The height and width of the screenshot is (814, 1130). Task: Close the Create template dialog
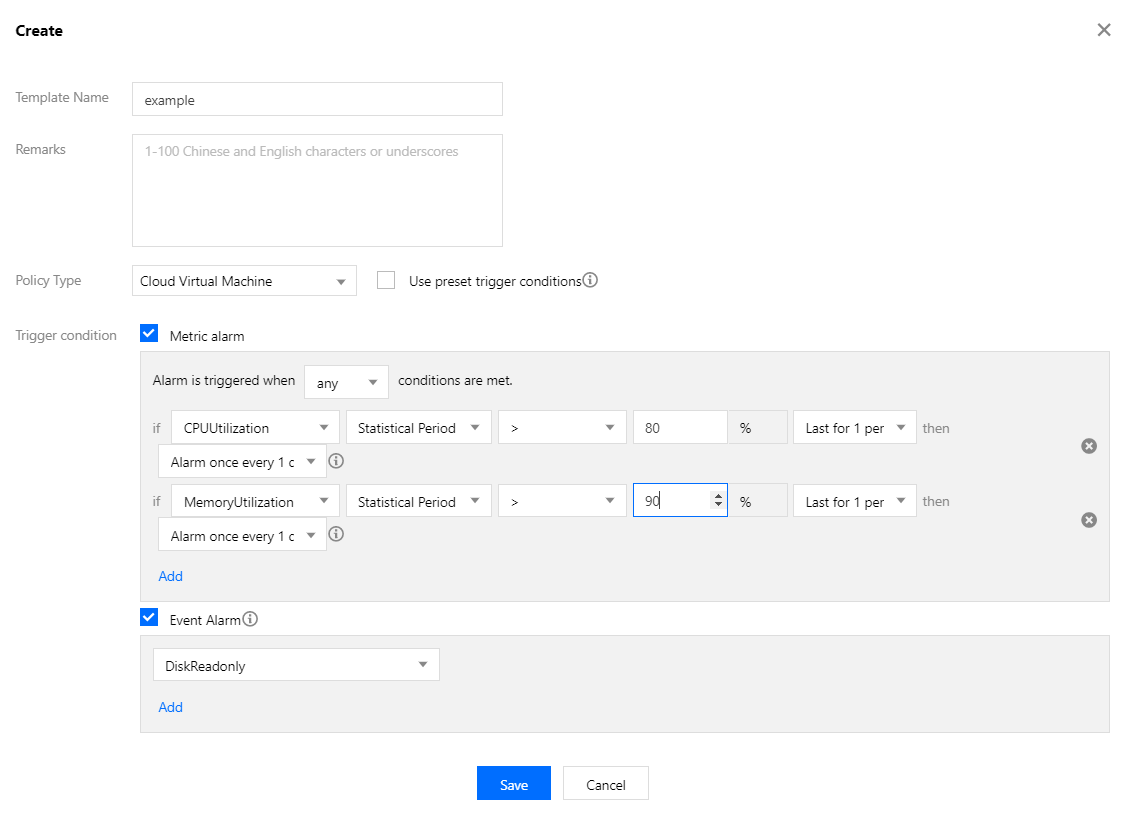coord(1104,30)
